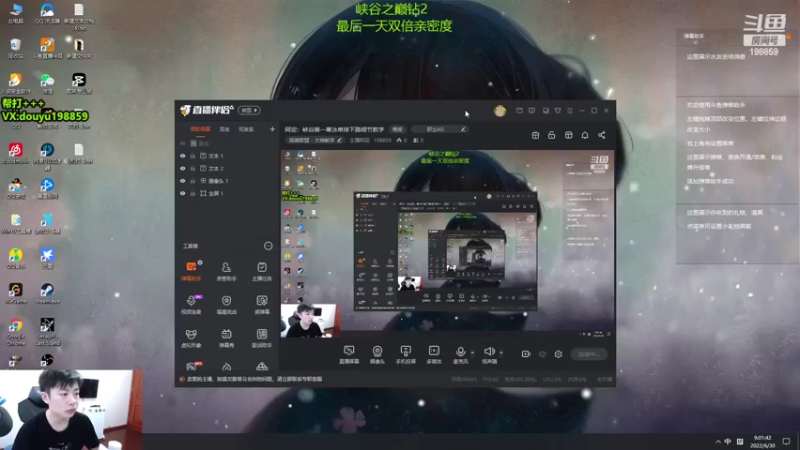800x450 pixels.
Task: Open the 此电脑 desktop icon
Action: (15, 13)
